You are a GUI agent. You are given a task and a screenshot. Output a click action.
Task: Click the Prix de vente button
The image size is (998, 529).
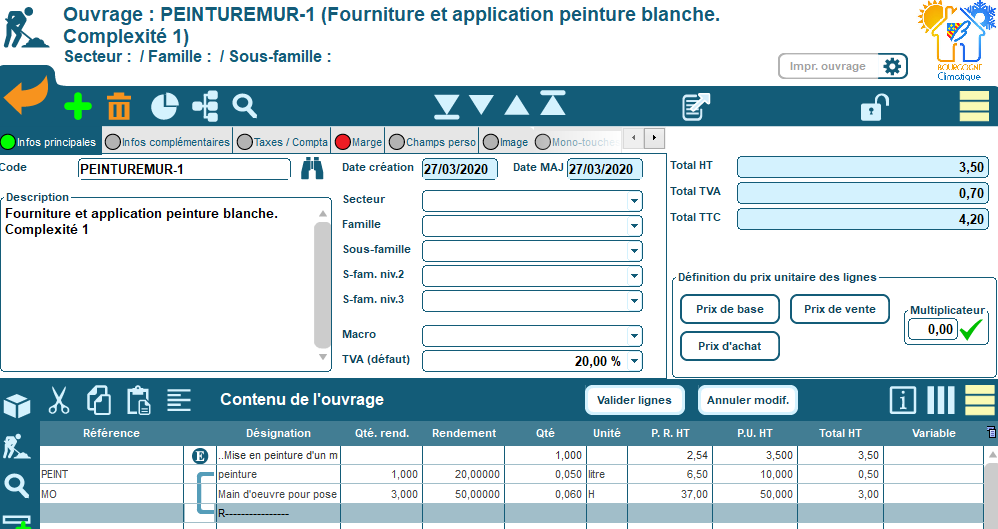pos(840,309)
